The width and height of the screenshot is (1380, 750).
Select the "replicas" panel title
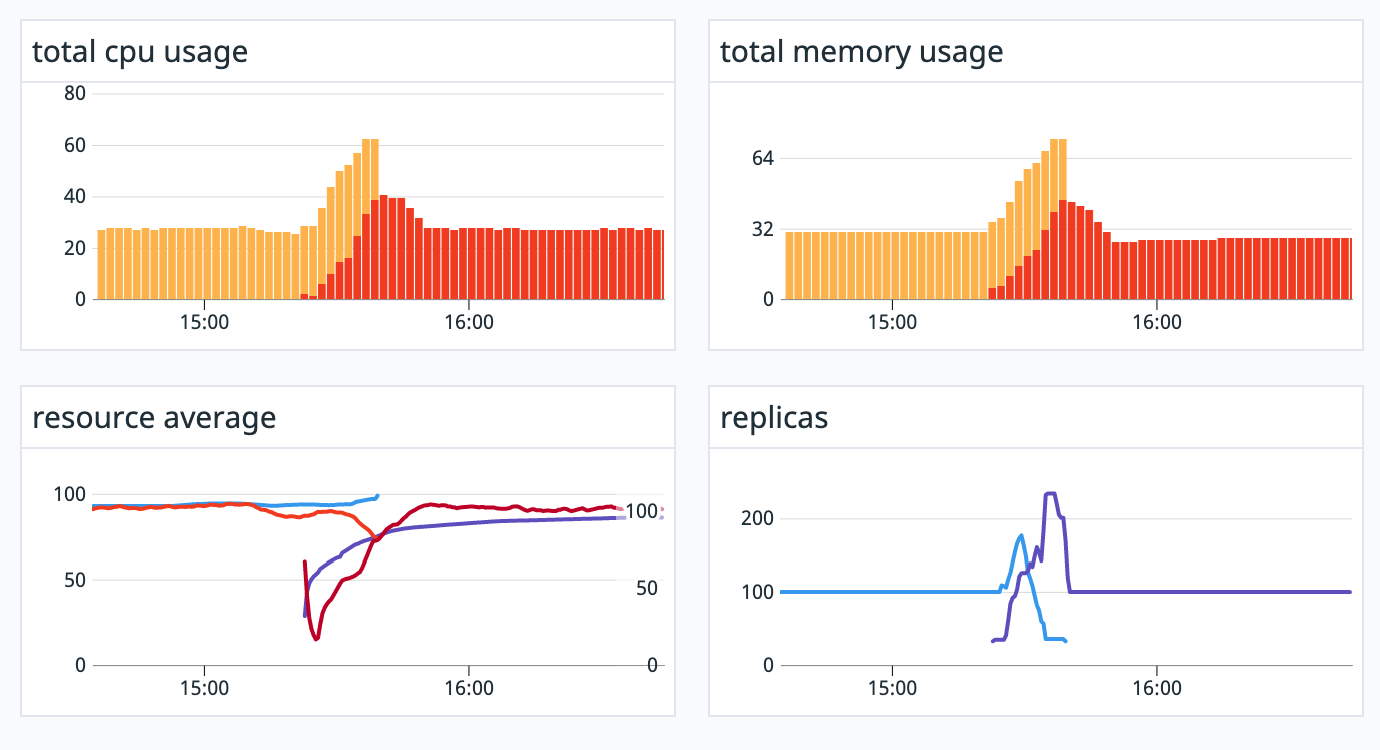point(774,418)
